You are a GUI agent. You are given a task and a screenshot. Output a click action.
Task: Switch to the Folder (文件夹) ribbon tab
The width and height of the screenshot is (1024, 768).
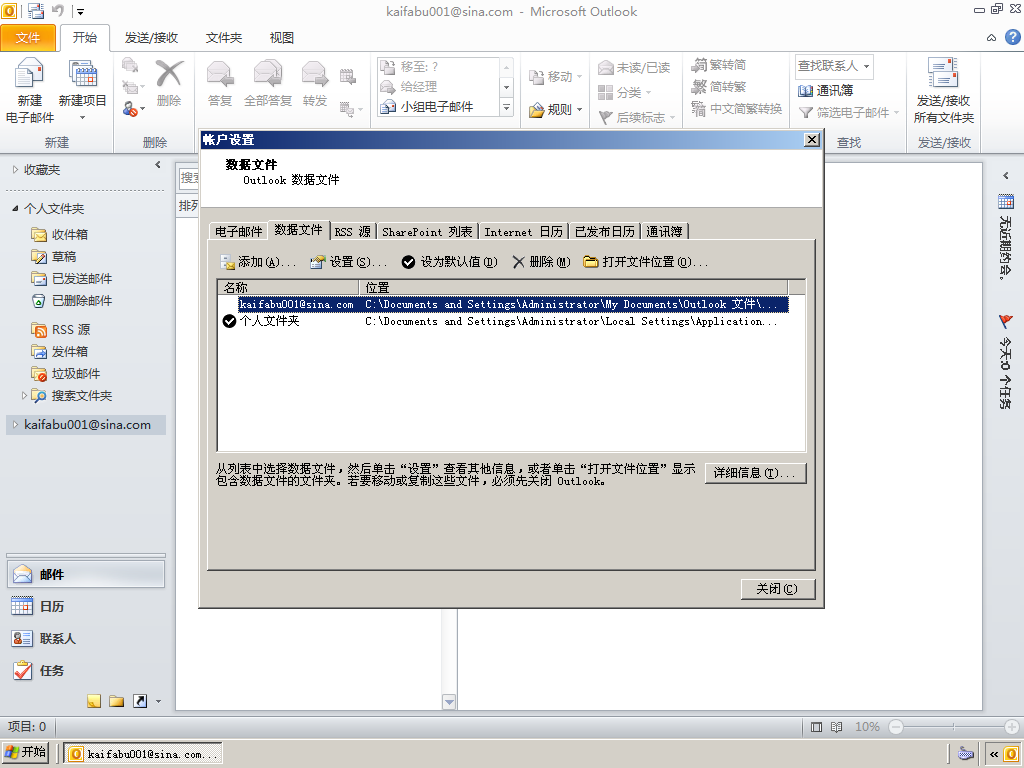(224, 38)
